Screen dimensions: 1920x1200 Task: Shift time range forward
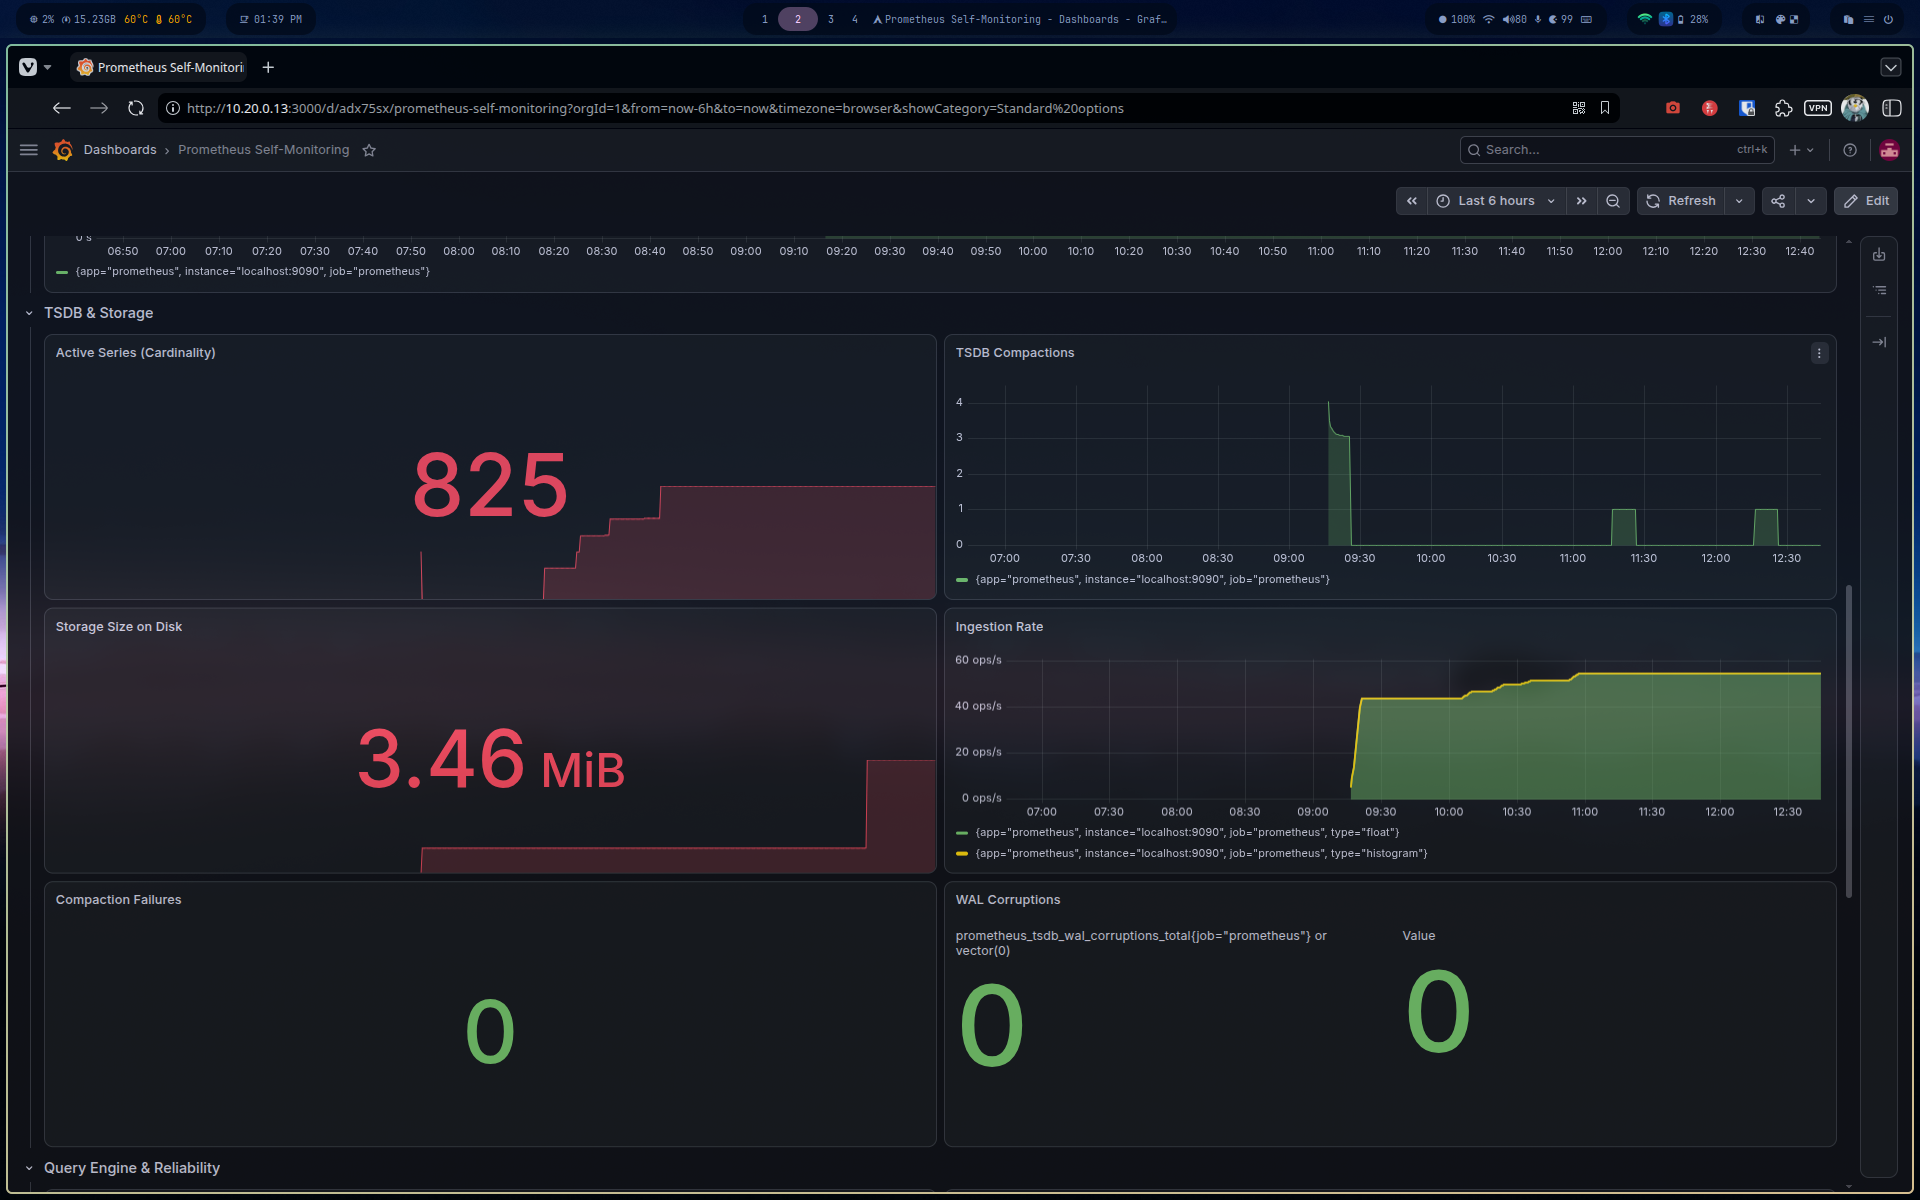1581,201
